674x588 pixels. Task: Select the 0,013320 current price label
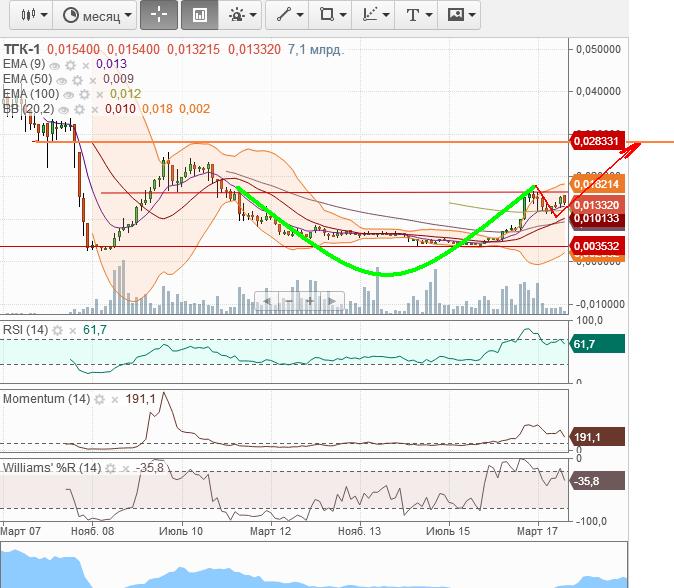(x=597, y=205)
